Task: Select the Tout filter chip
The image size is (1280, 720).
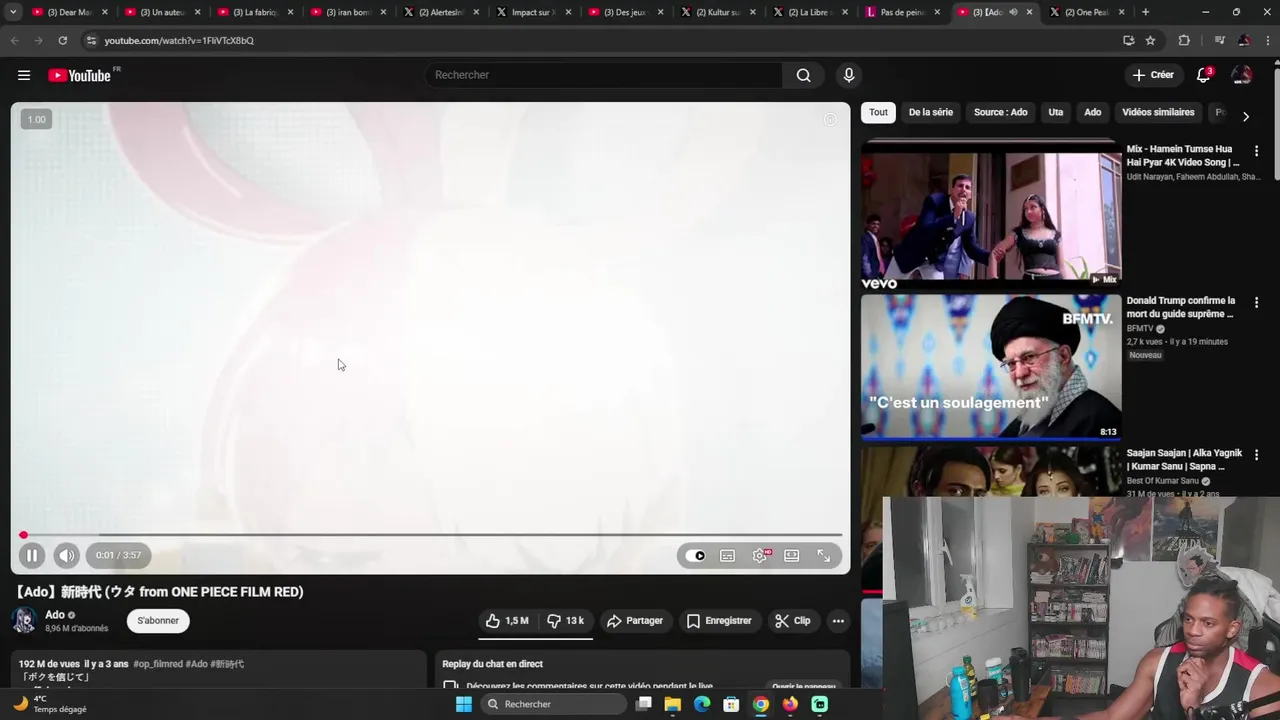Action: [x=878, y=113]
